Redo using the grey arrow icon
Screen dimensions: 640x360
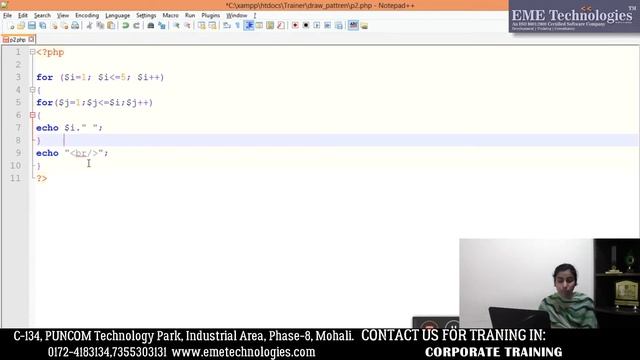[x=136, y=26]
